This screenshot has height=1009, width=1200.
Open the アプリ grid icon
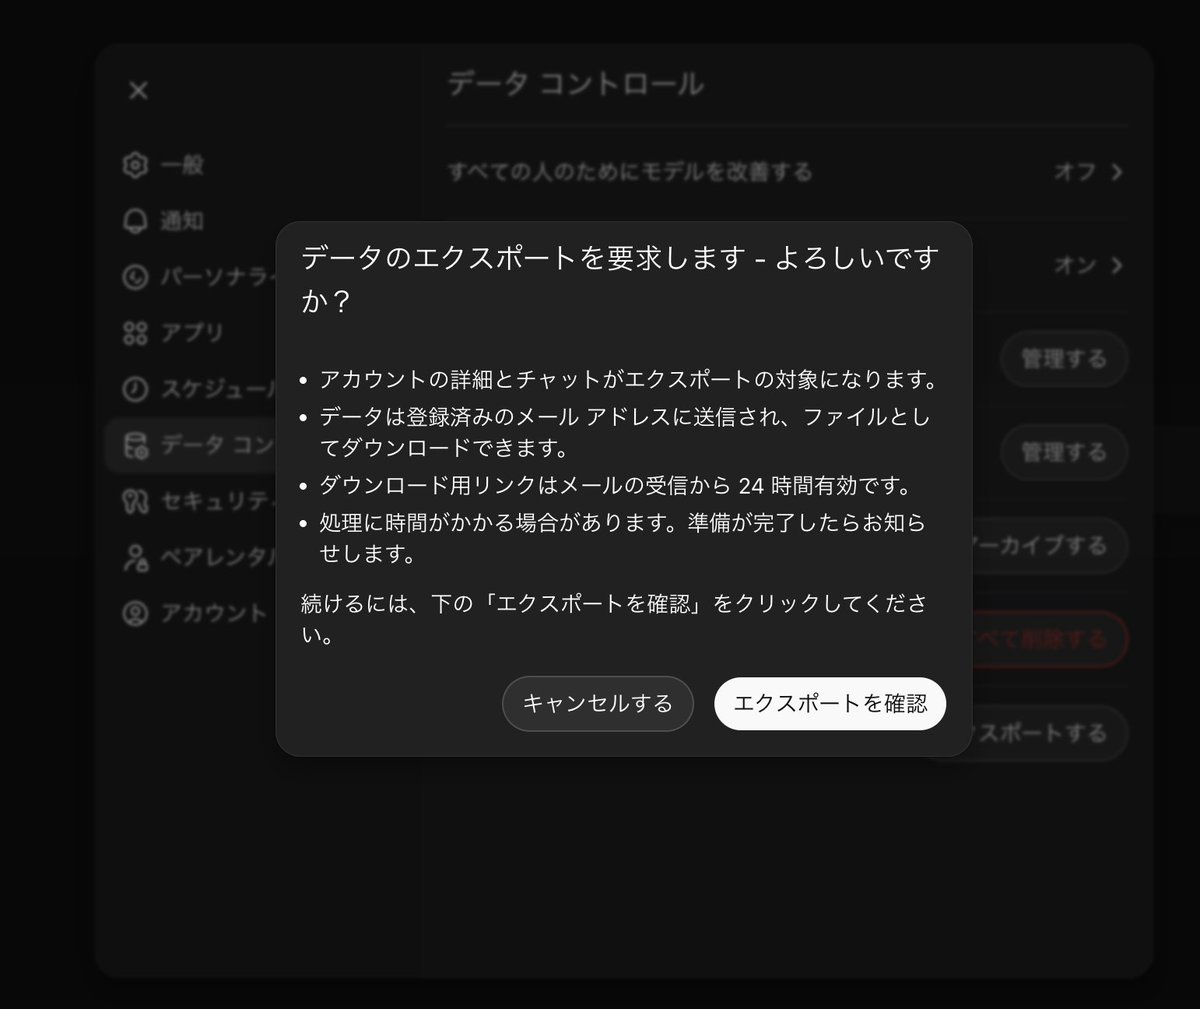(x=135, y=333)
